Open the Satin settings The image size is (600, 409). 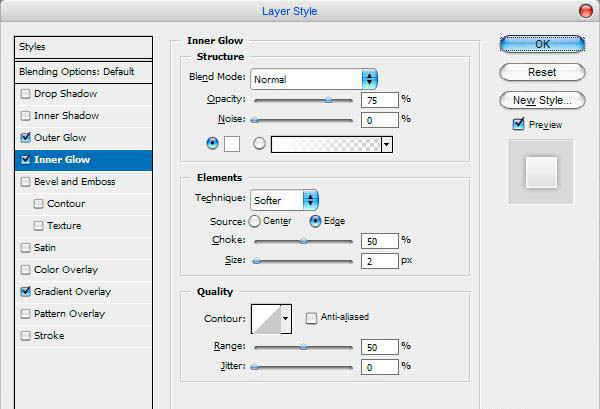click(45, 248)
